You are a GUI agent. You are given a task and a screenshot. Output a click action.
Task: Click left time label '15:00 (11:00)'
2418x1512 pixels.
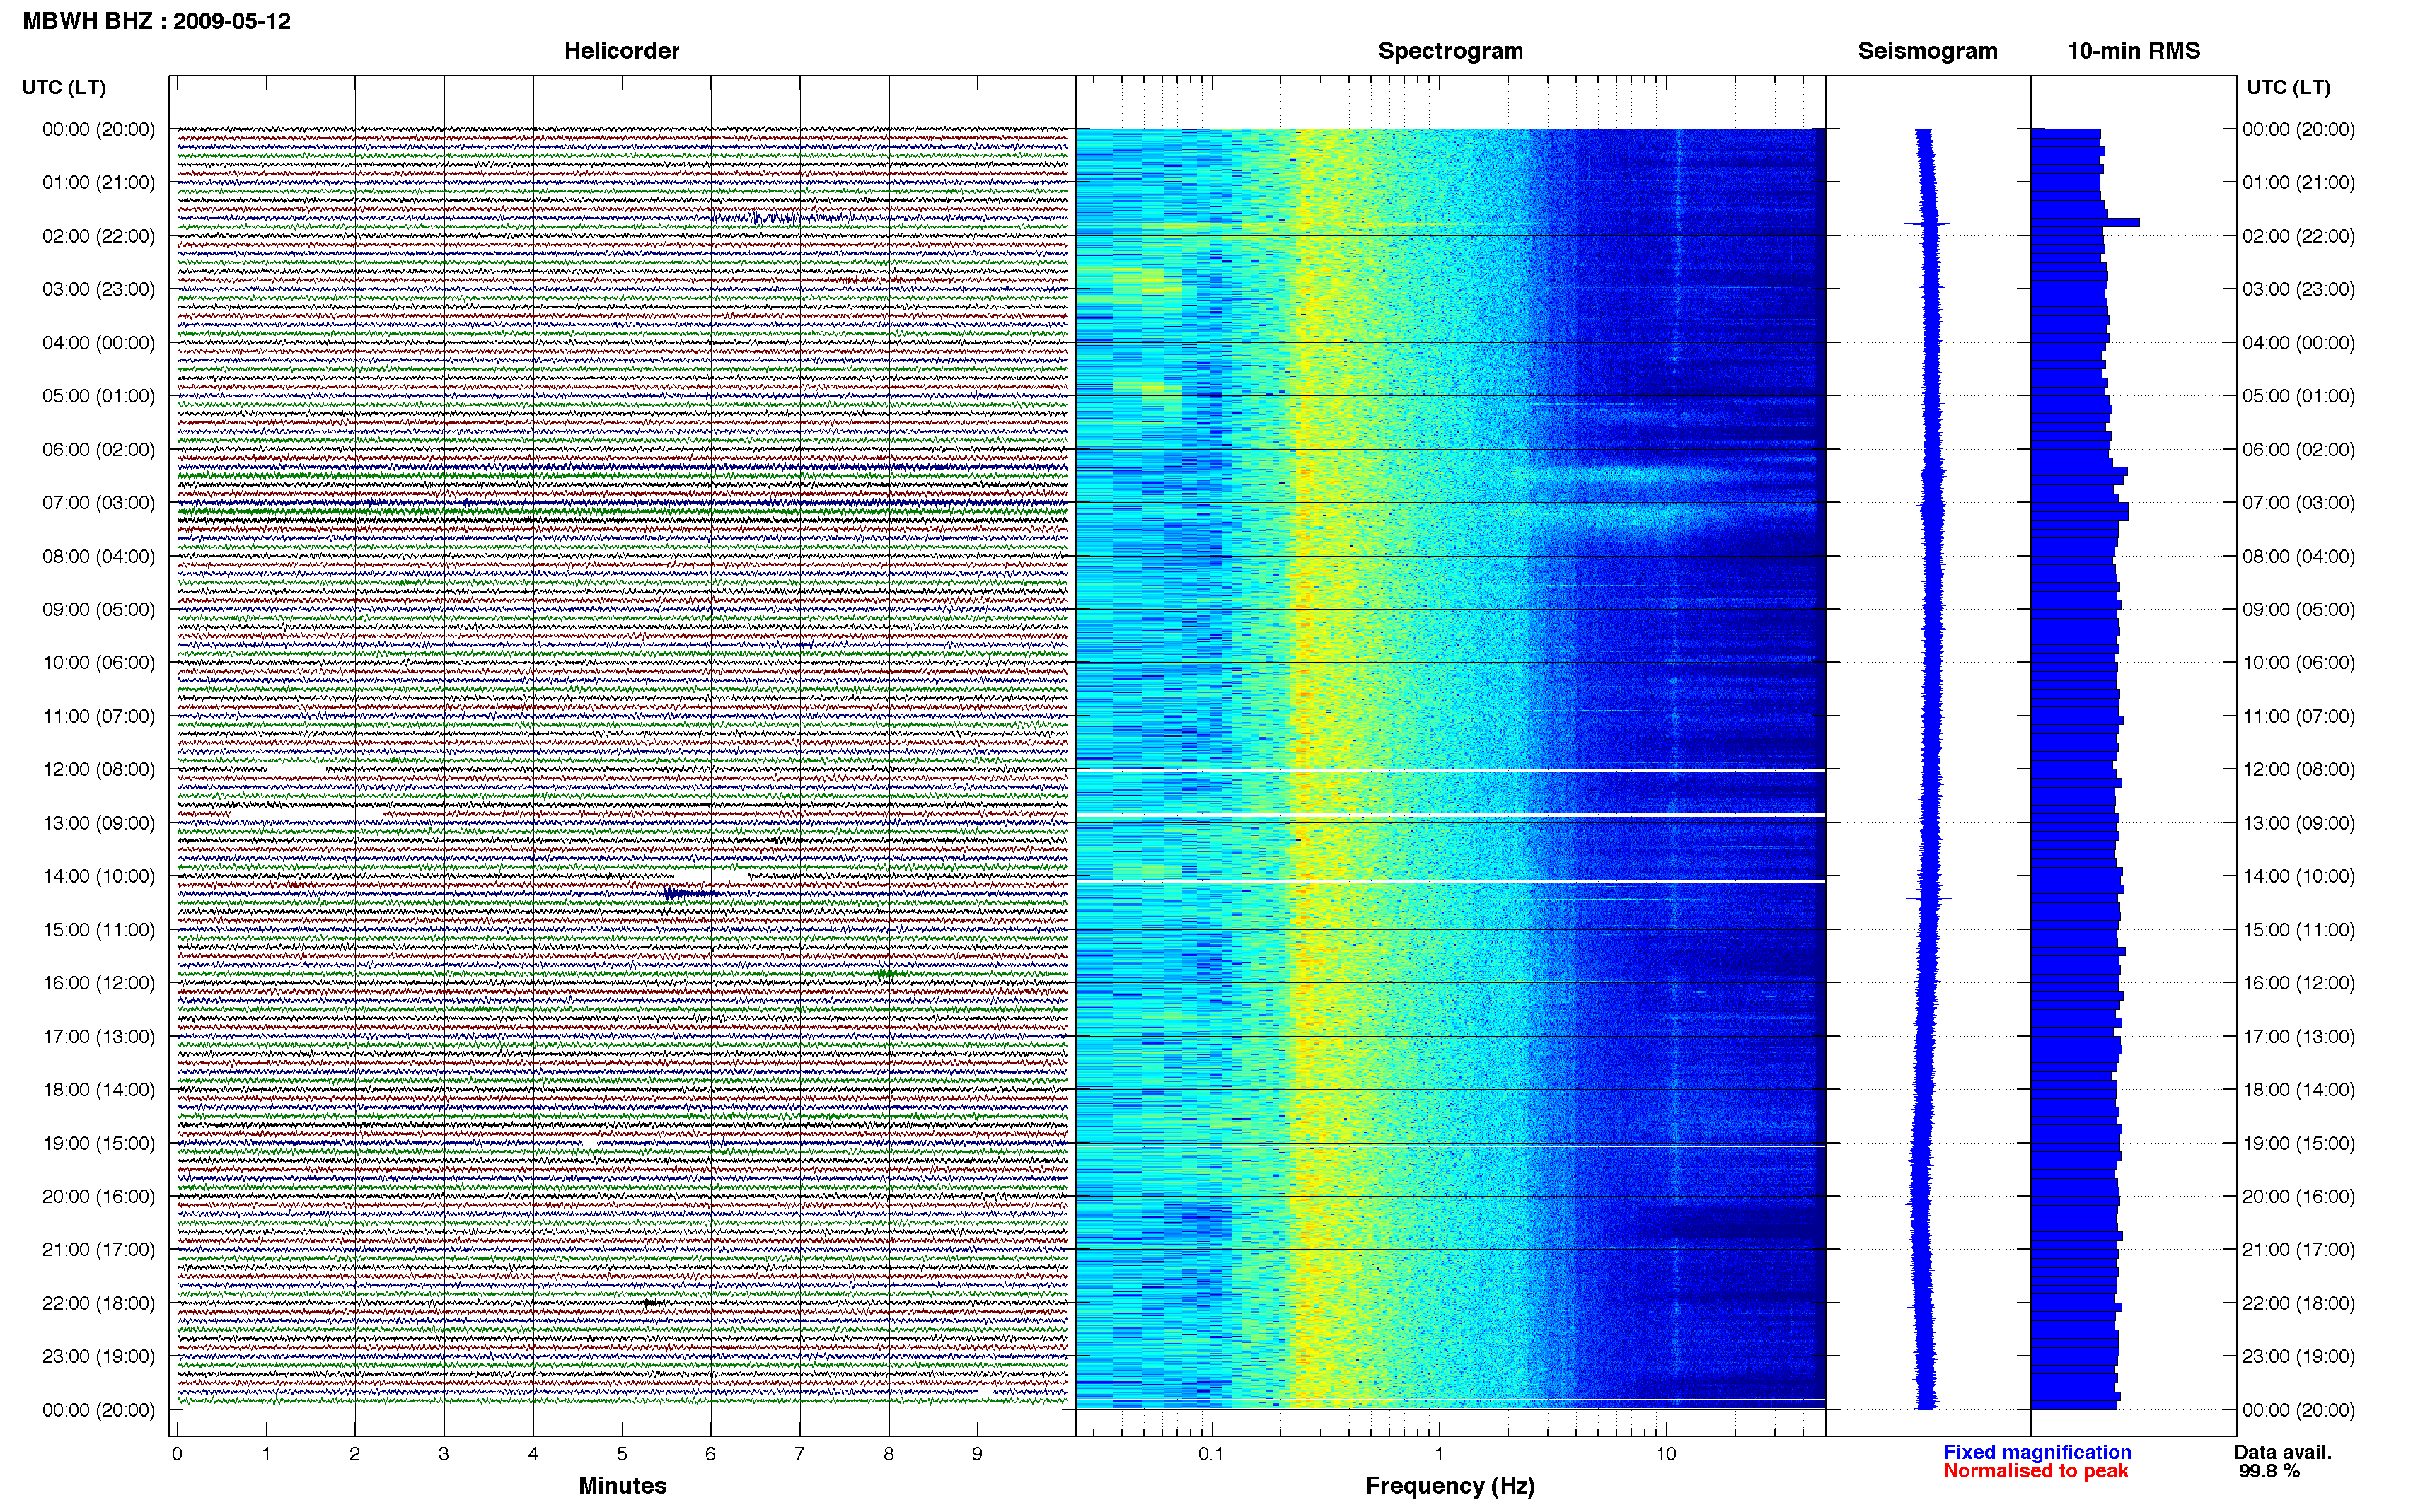click(x=98, y=930)
